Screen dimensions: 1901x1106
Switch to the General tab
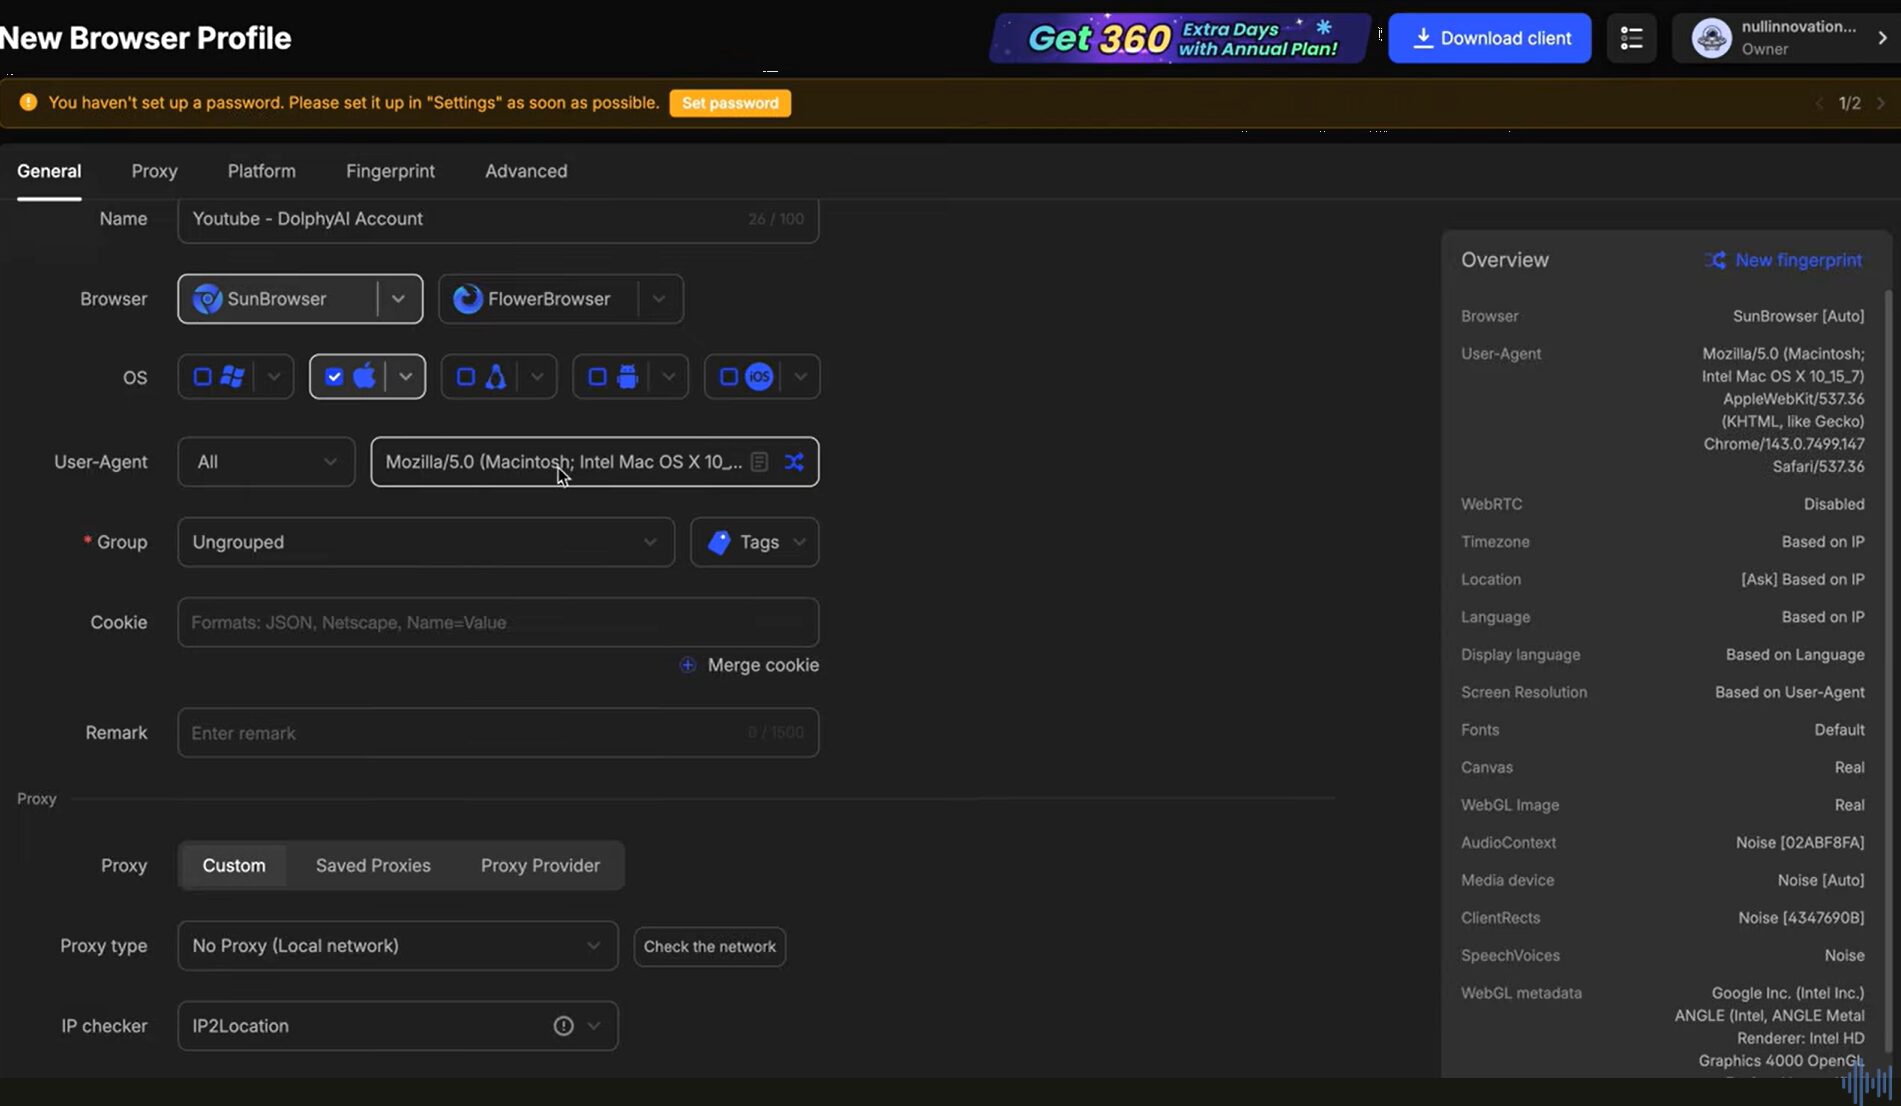click(x=49, y=171)
